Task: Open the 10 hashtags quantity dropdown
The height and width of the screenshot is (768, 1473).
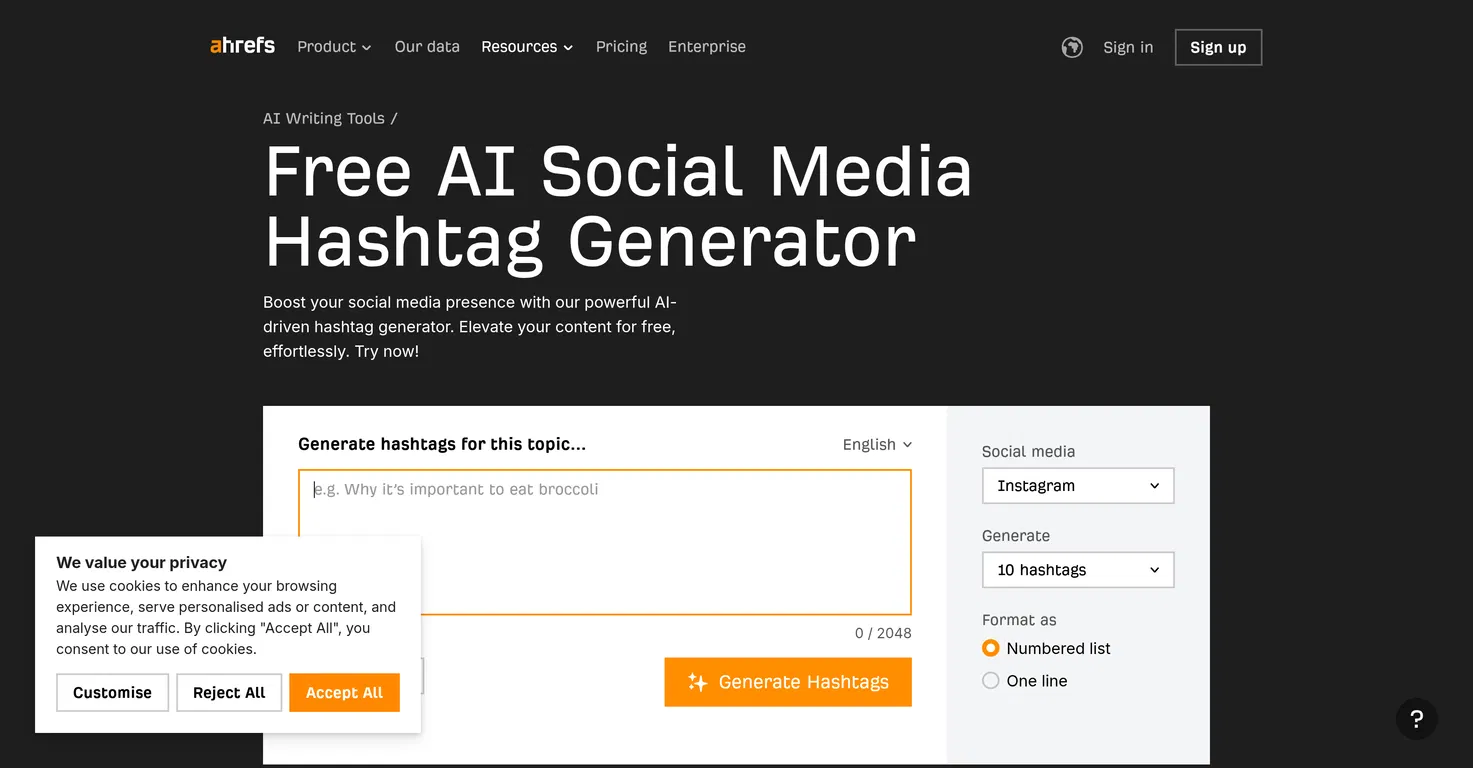Action: pyautogui.click(x=1077, y=570)
